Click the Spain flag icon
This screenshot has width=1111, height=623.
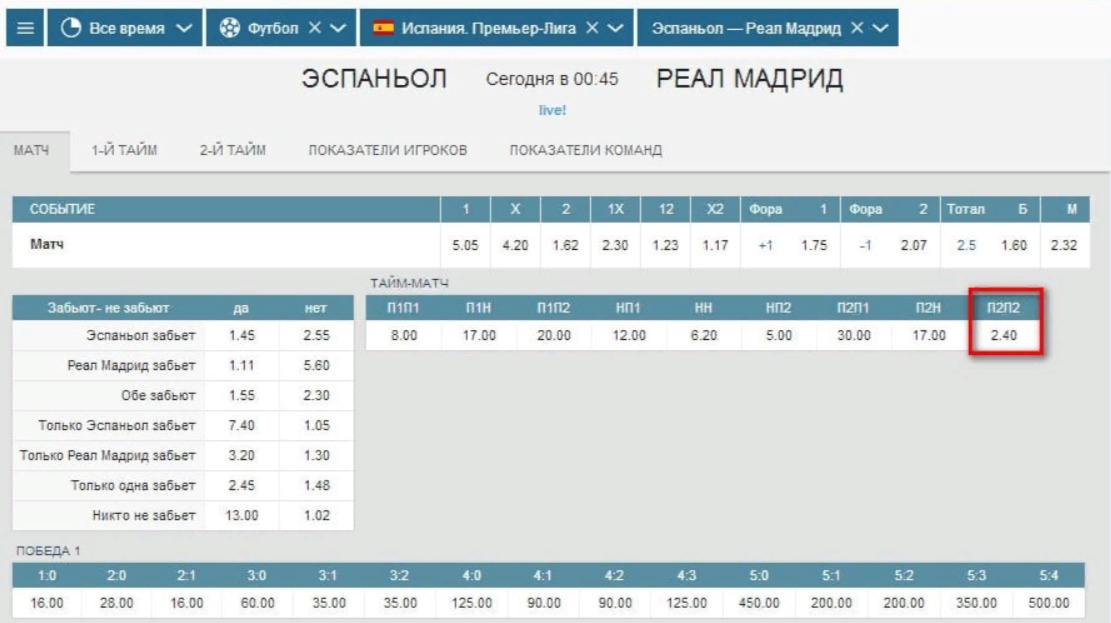(x=383, y=28)
